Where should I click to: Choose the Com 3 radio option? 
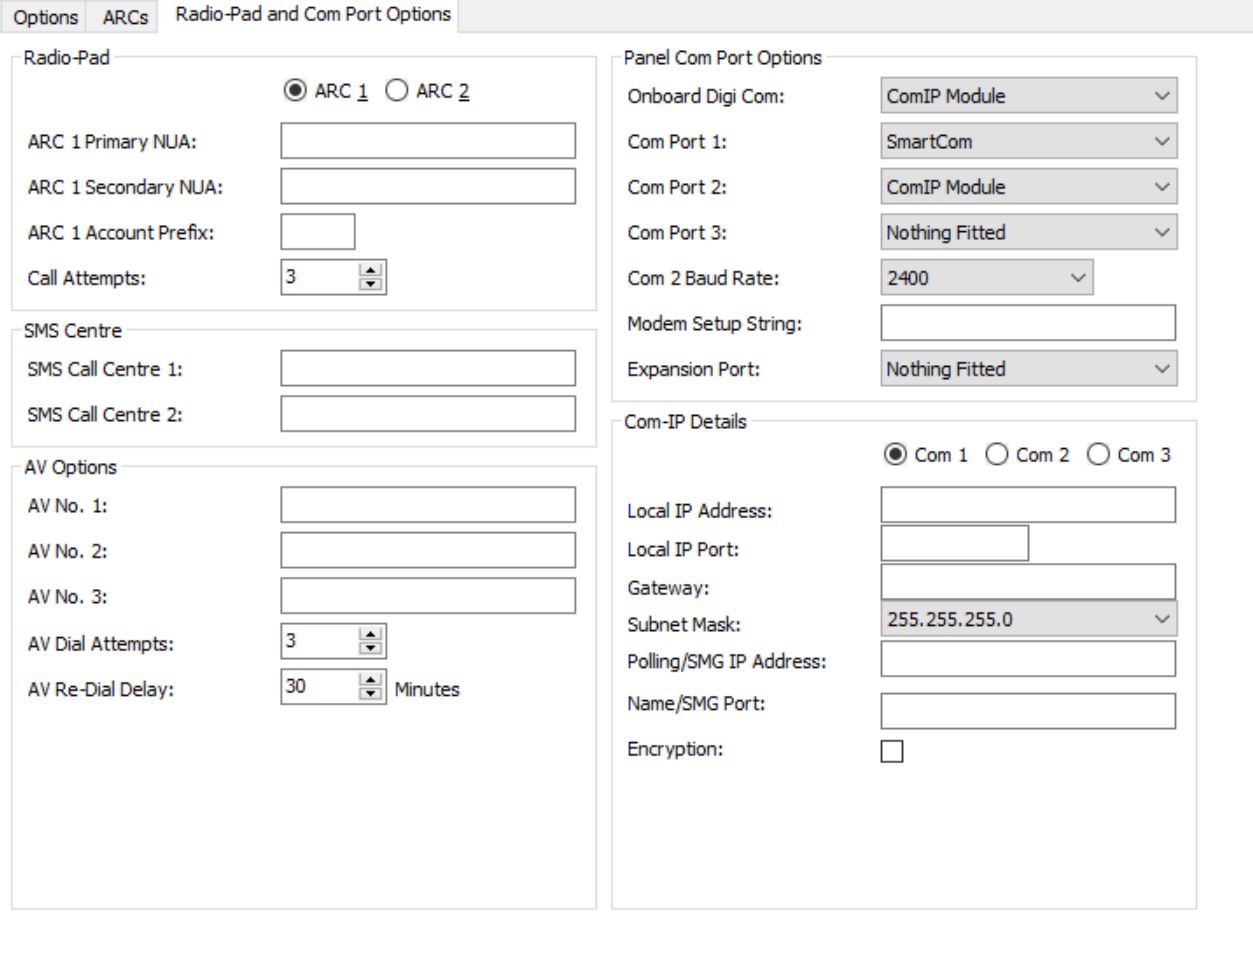(x=1098, y=455)
